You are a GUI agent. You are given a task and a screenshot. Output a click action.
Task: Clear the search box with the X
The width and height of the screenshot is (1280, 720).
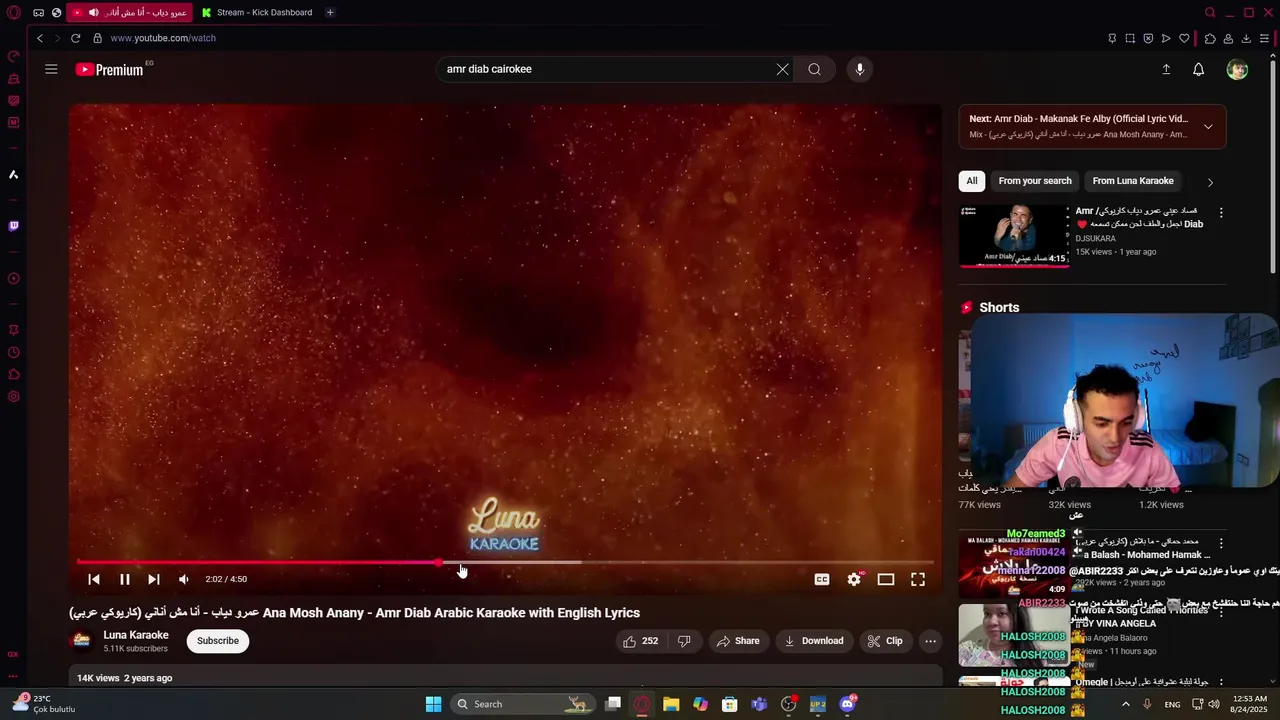point(783,69)
